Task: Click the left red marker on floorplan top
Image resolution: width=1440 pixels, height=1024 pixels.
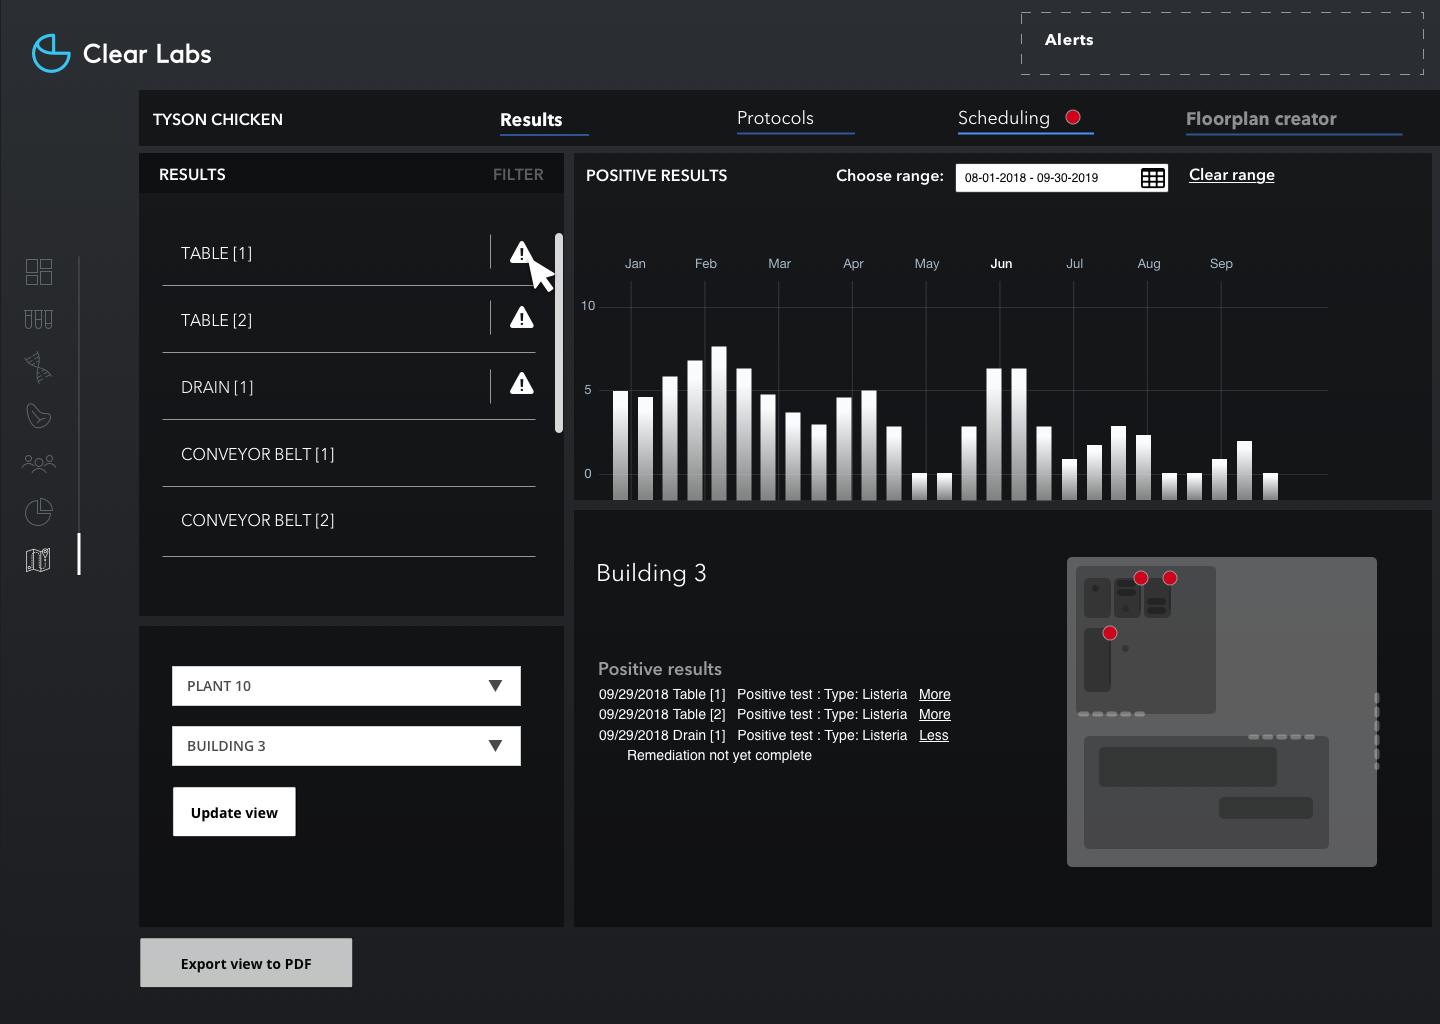Action: (1141, 578)
